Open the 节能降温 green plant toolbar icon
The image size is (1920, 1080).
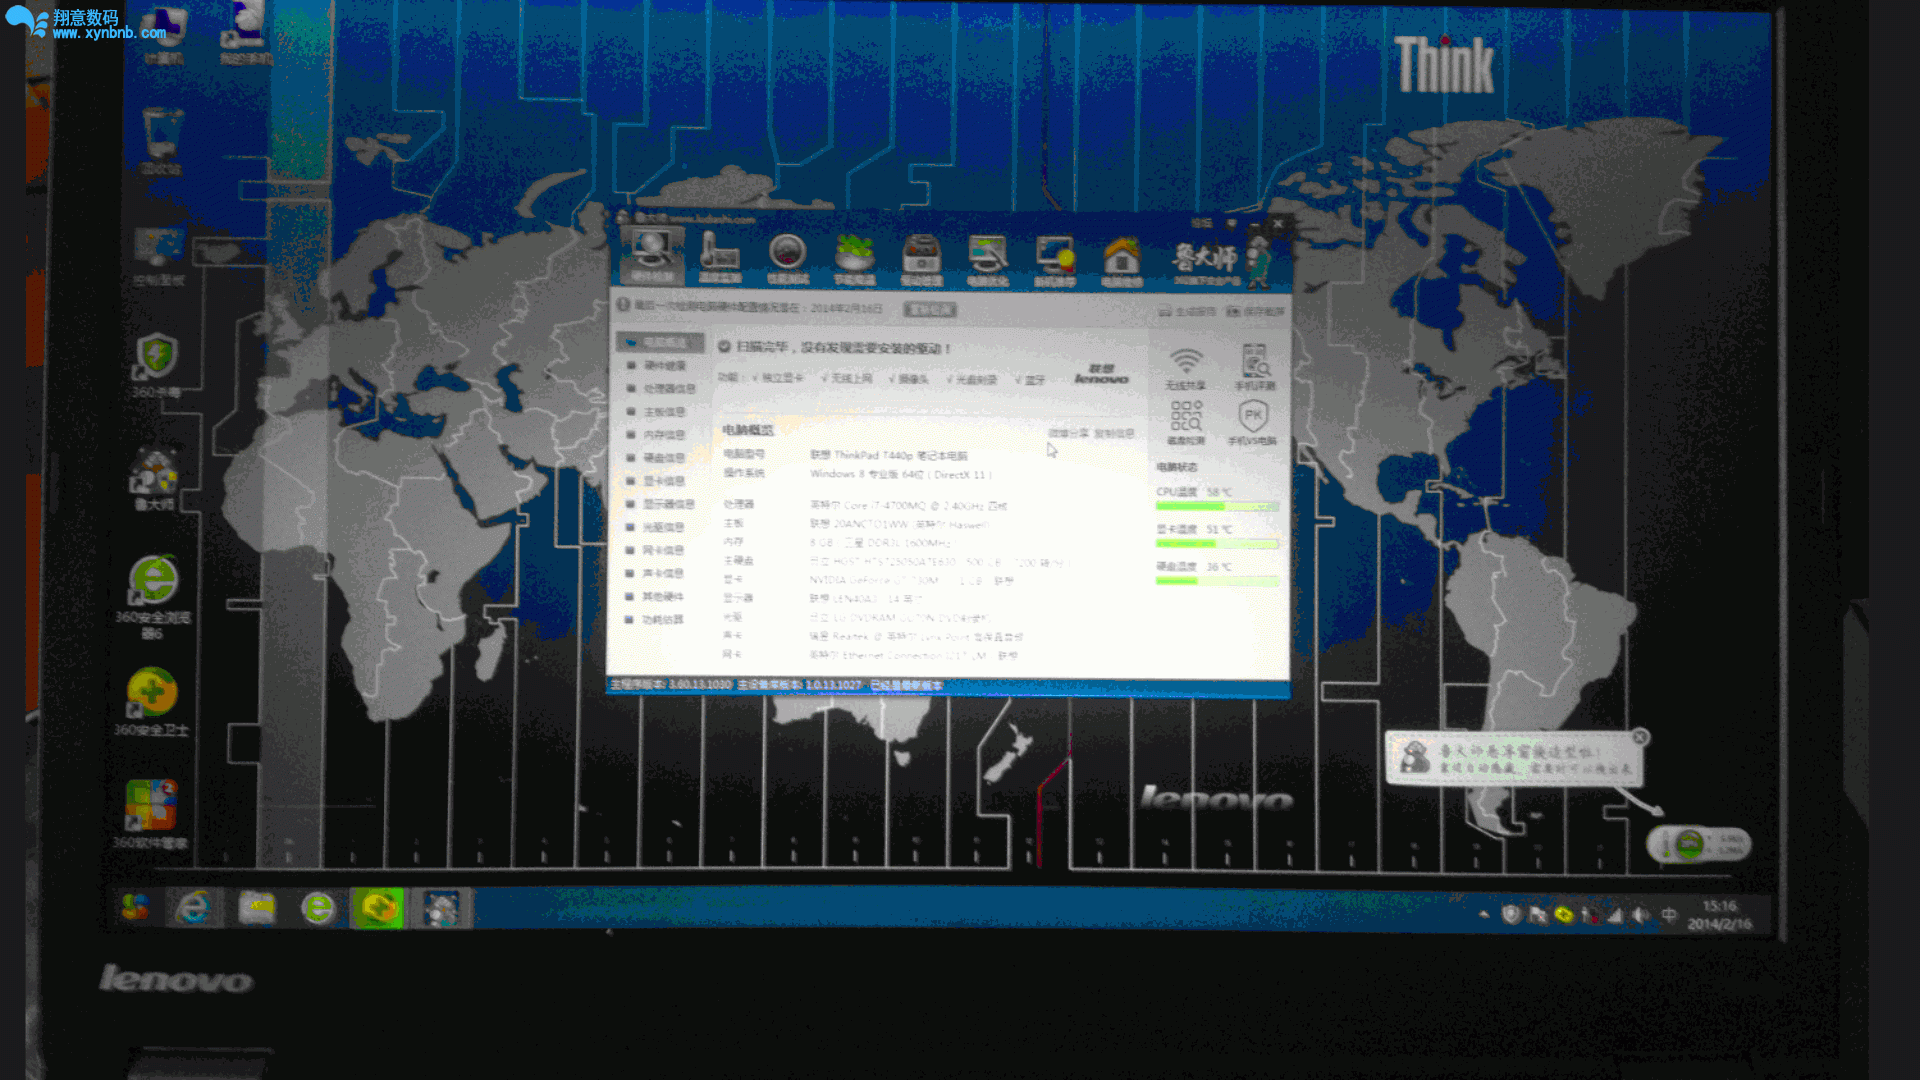tap(854, 260)
